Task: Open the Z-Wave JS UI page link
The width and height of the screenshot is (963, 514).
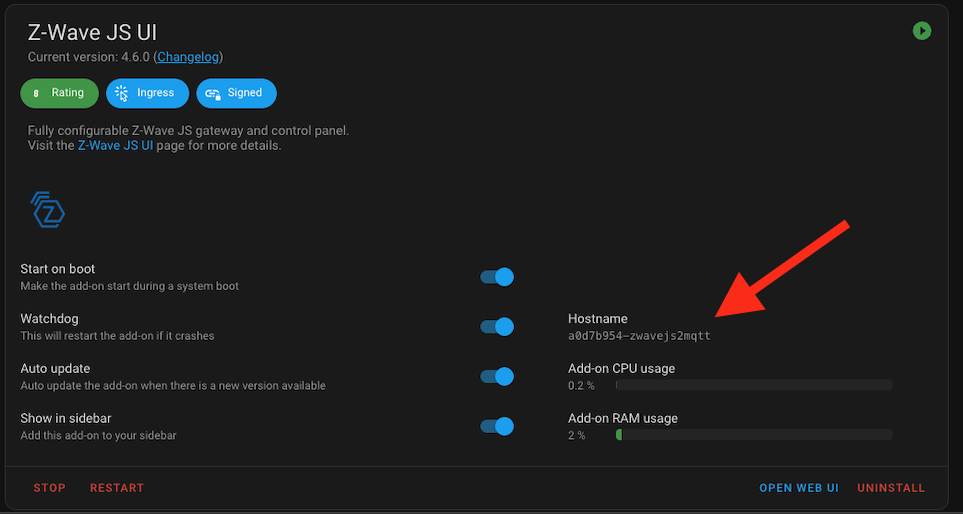Action: 115,145
